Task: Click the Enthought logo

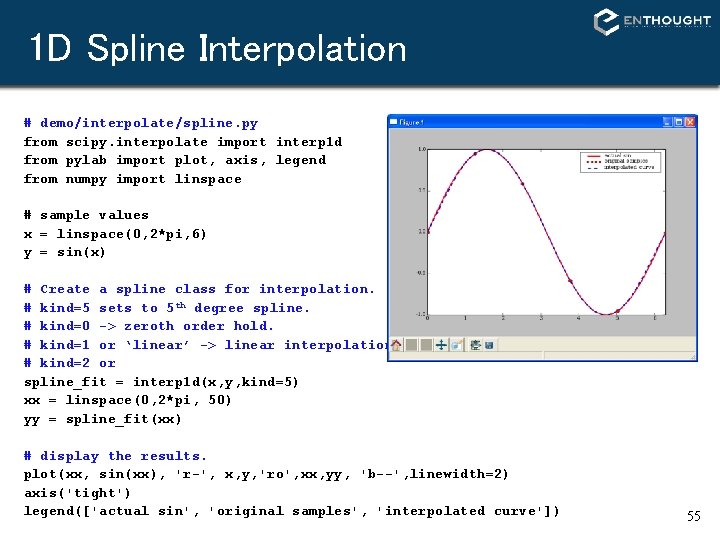Action: (652, 21)
